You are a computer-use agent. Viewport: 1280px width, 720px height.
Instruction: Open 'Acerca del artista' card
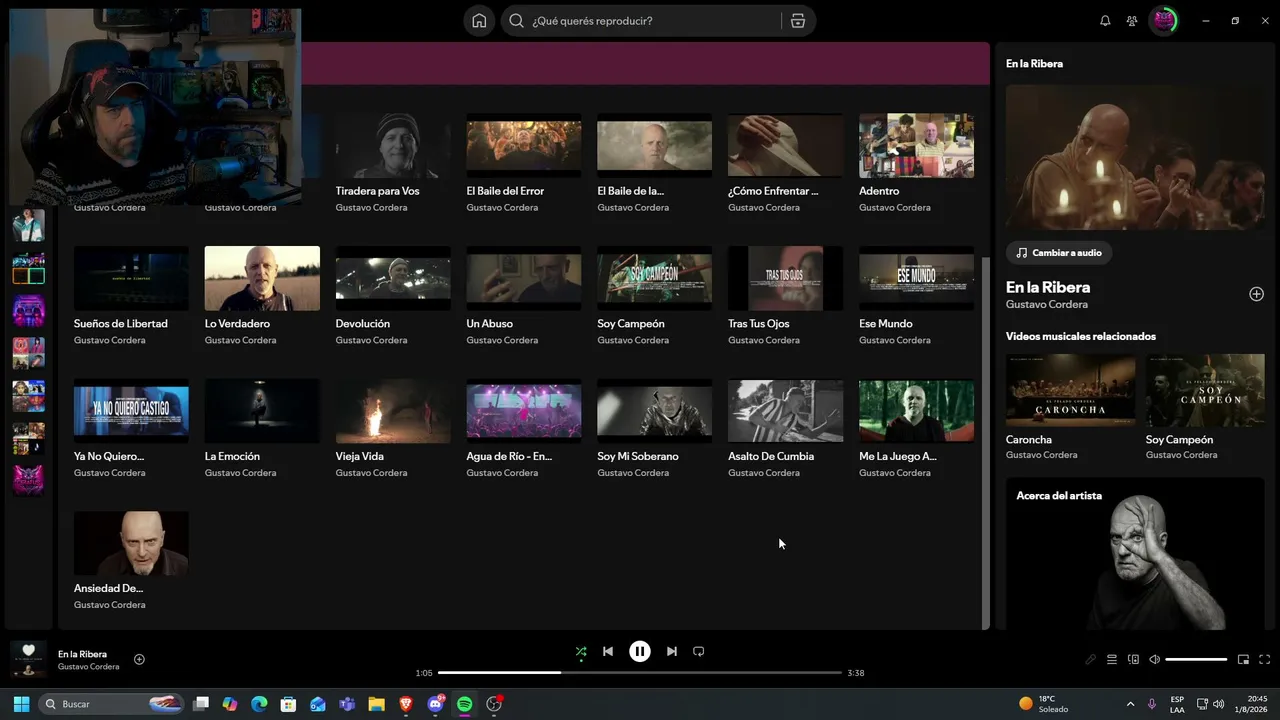(1135, 554)
